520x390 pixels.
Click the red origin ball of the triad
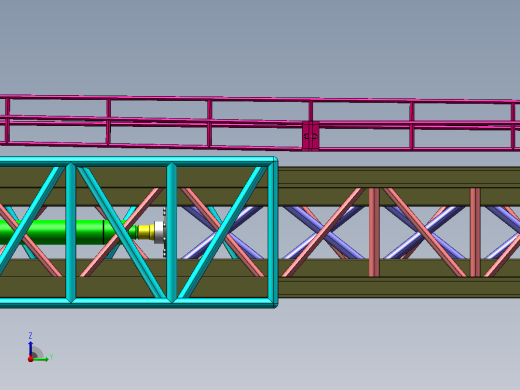tap(30, 359)
